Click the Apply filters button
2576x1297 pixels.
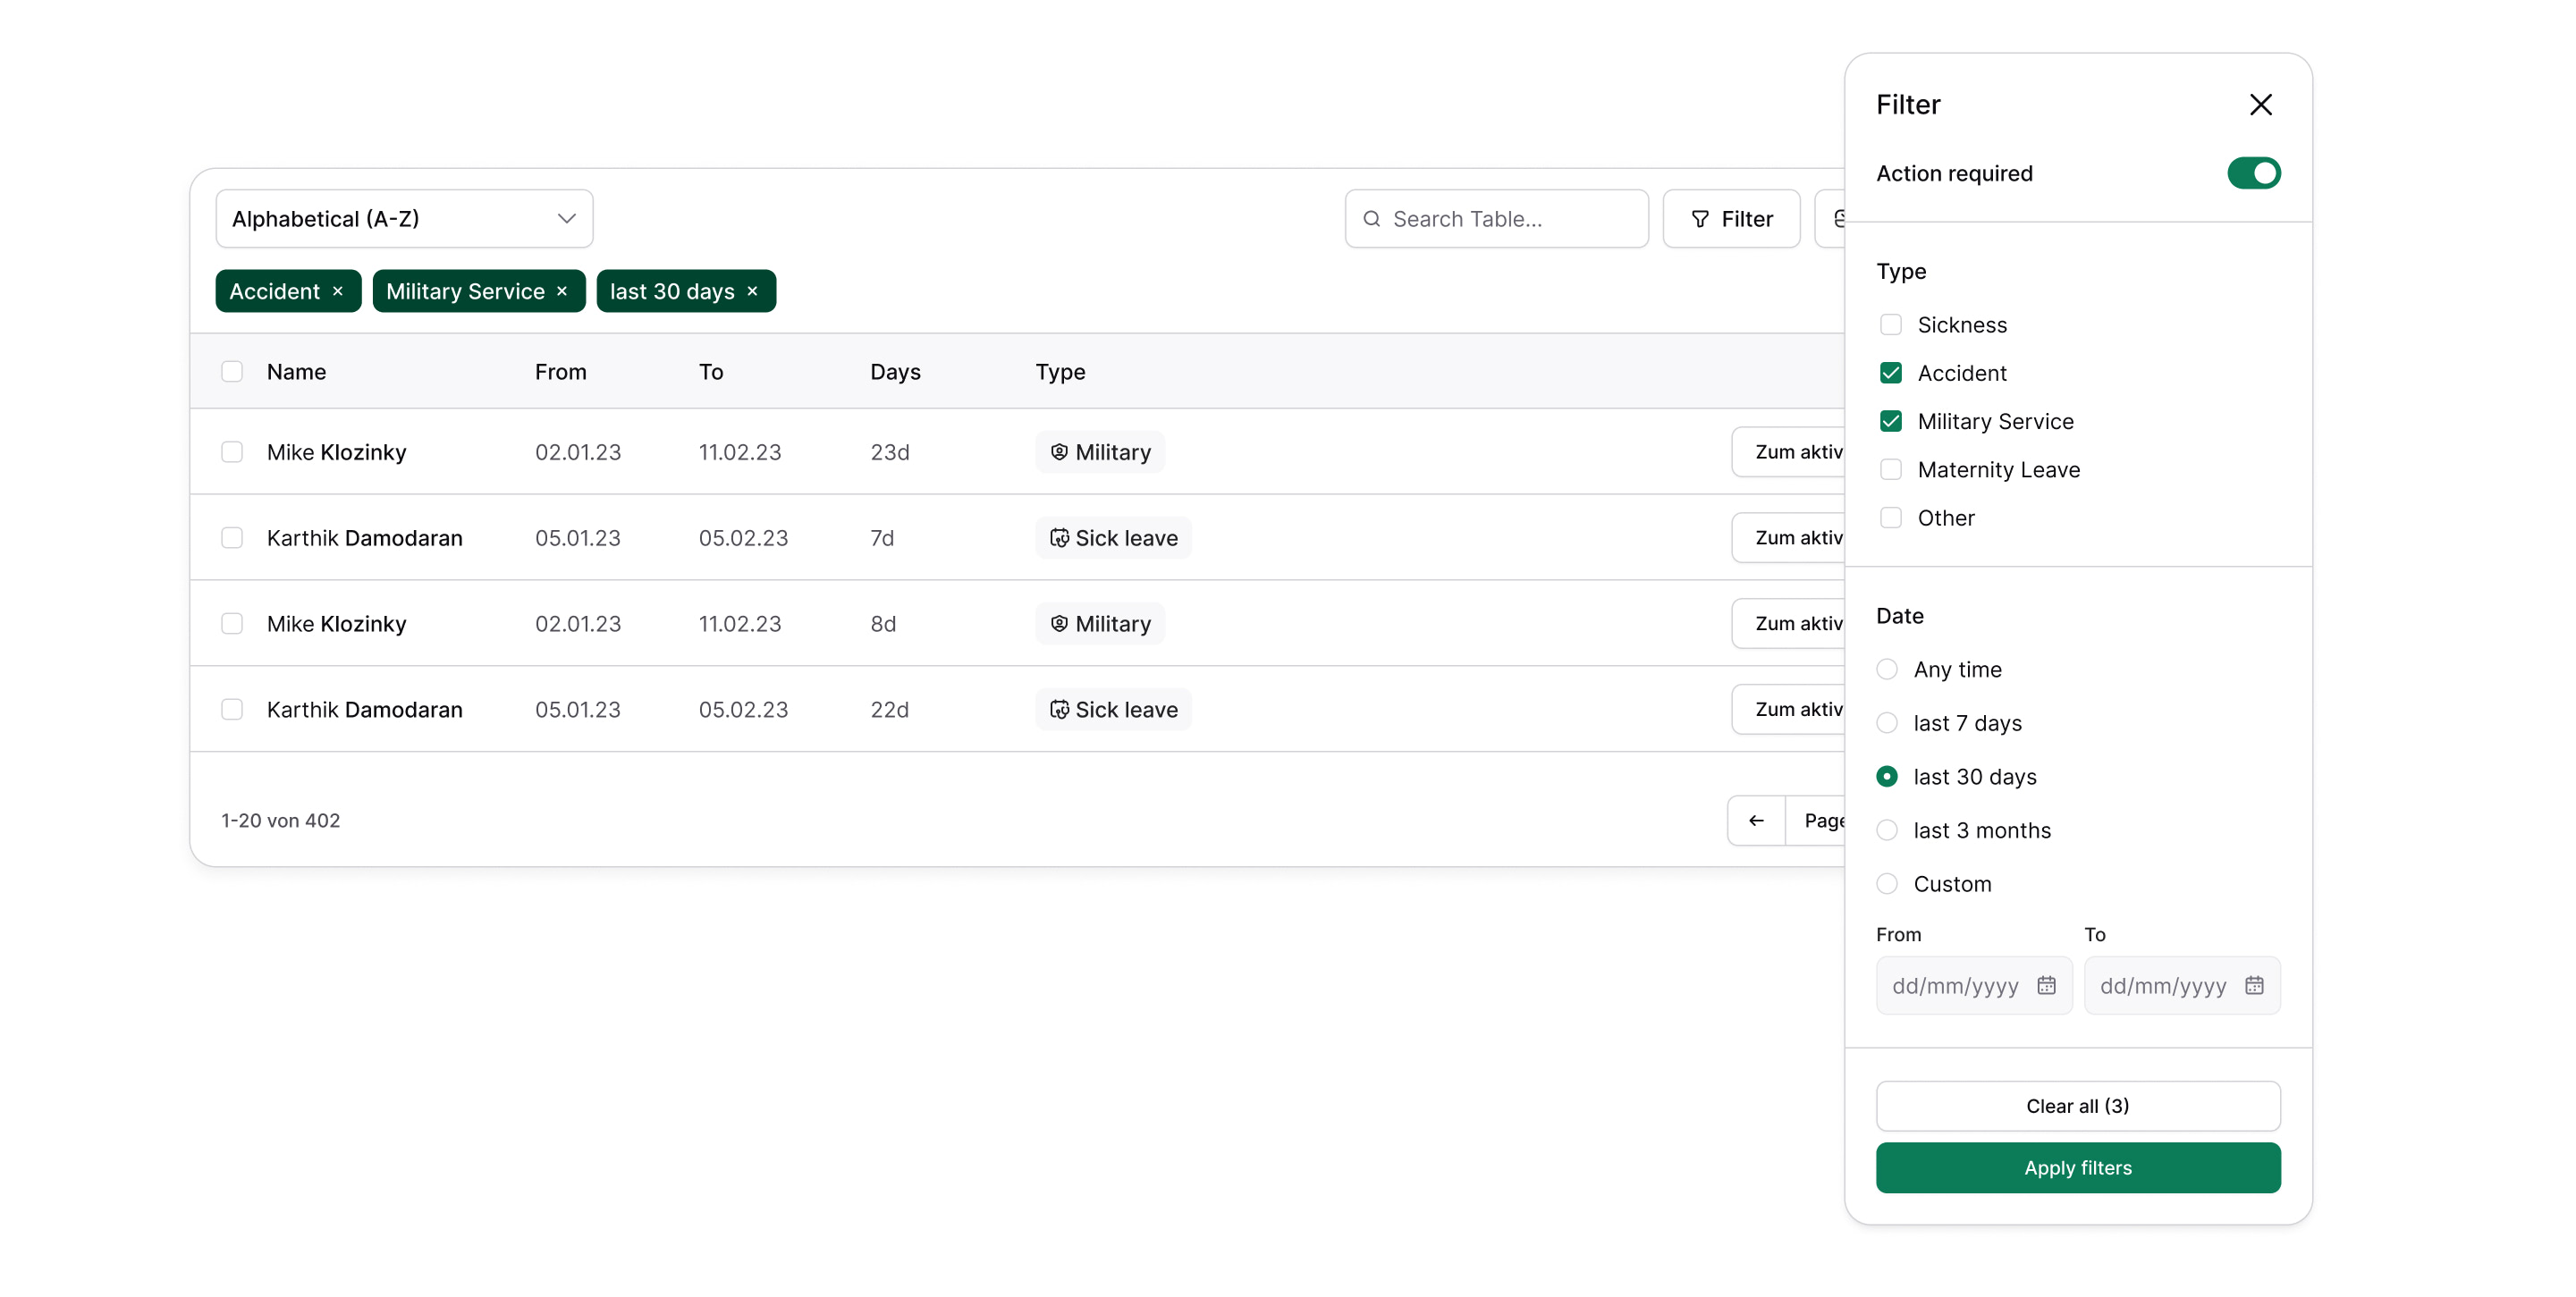click(x=2078, y=1168)
